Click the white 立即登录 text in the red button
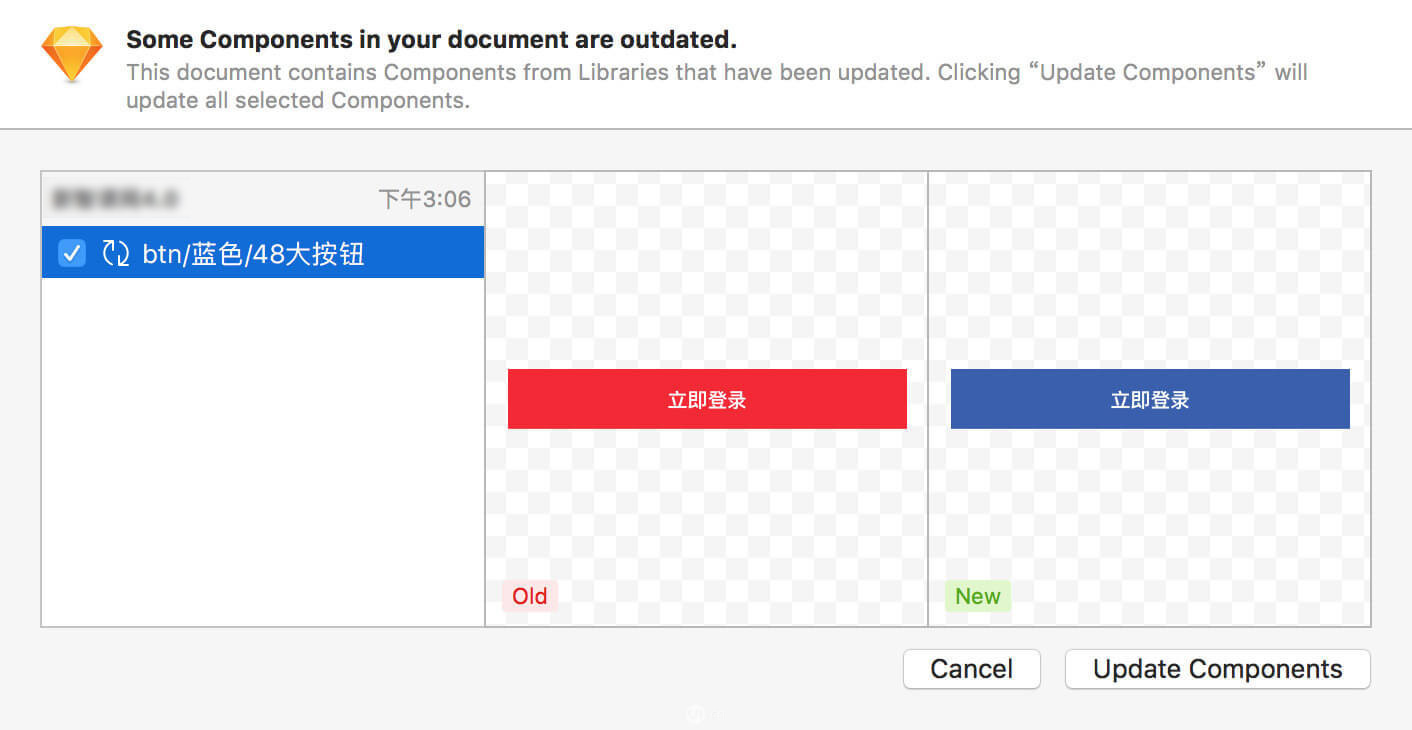The image size is (1412, 730). pos(707,400)
